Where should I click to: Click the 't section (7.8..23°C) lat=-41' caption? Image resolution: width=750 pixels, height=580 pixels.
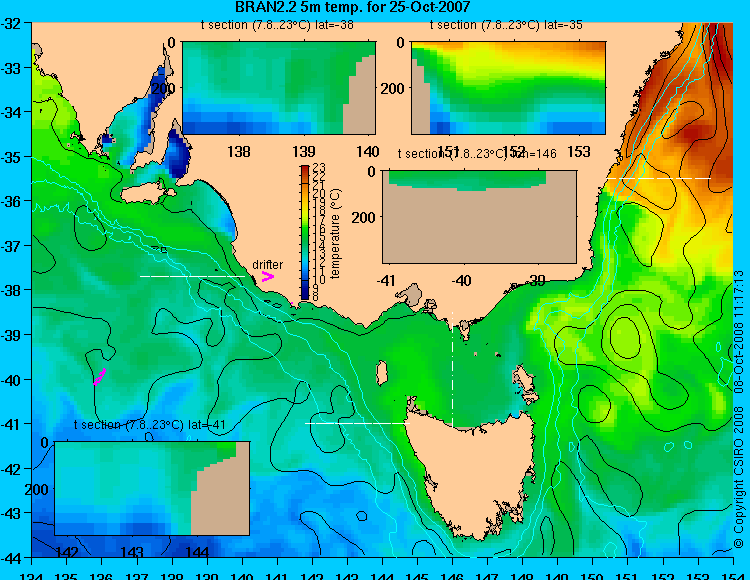pyautogui.click(x=150, y=425)
